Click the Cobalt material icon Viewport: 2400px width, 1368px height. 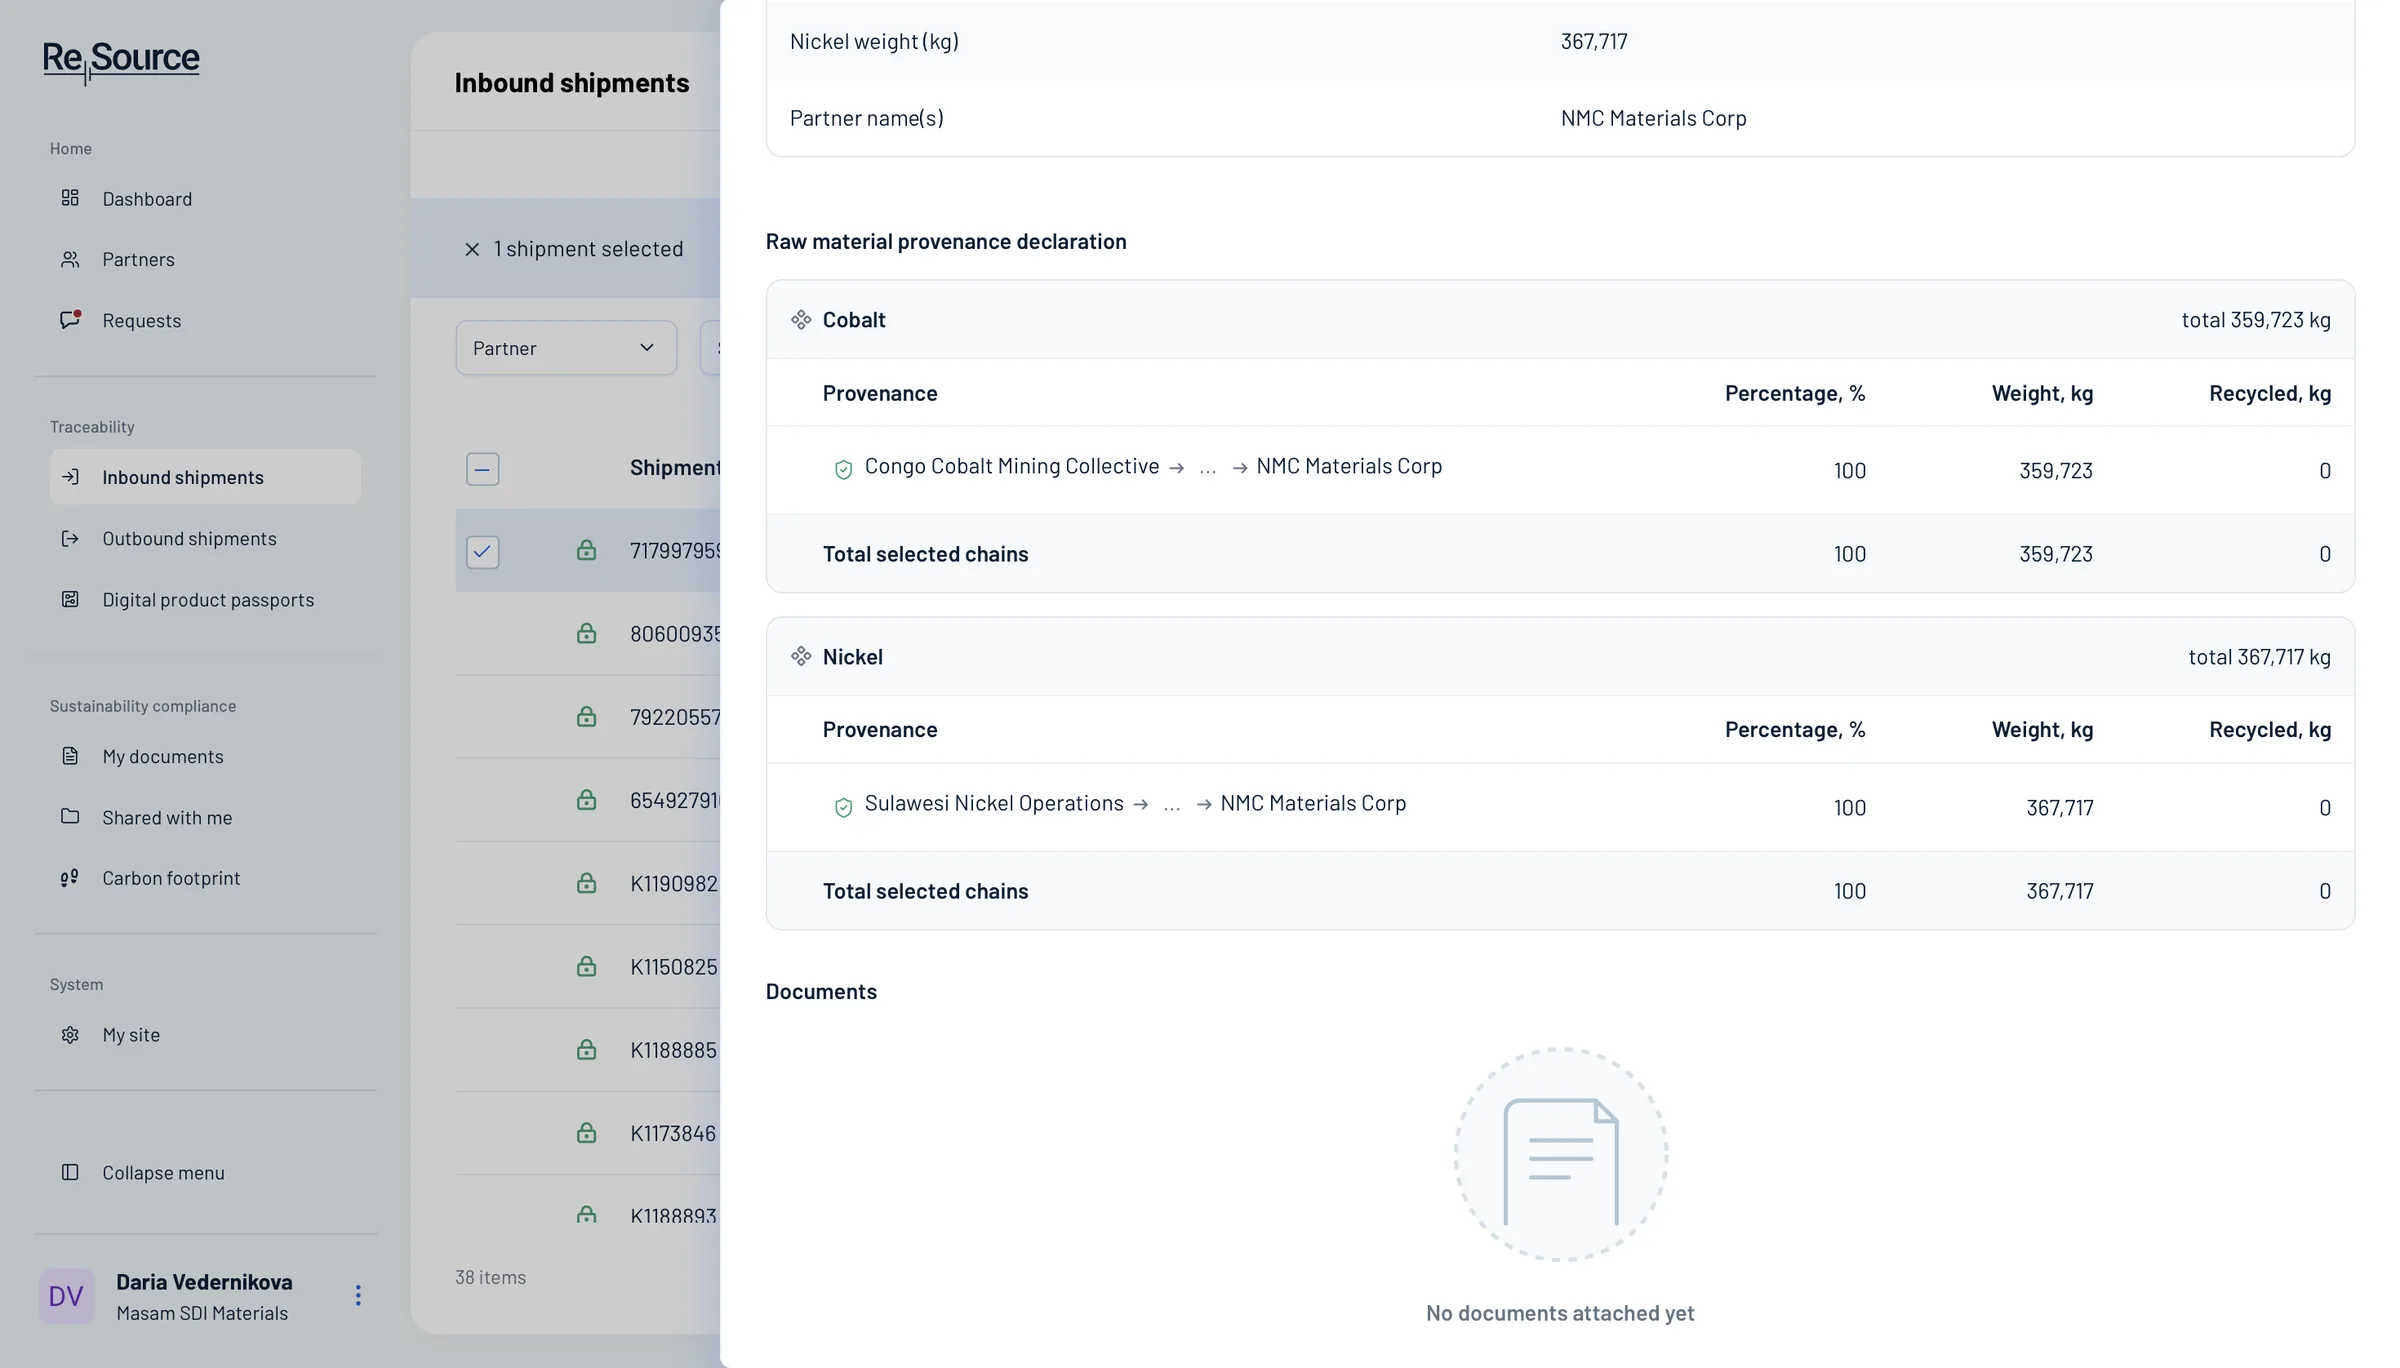[x=801, y=320]
